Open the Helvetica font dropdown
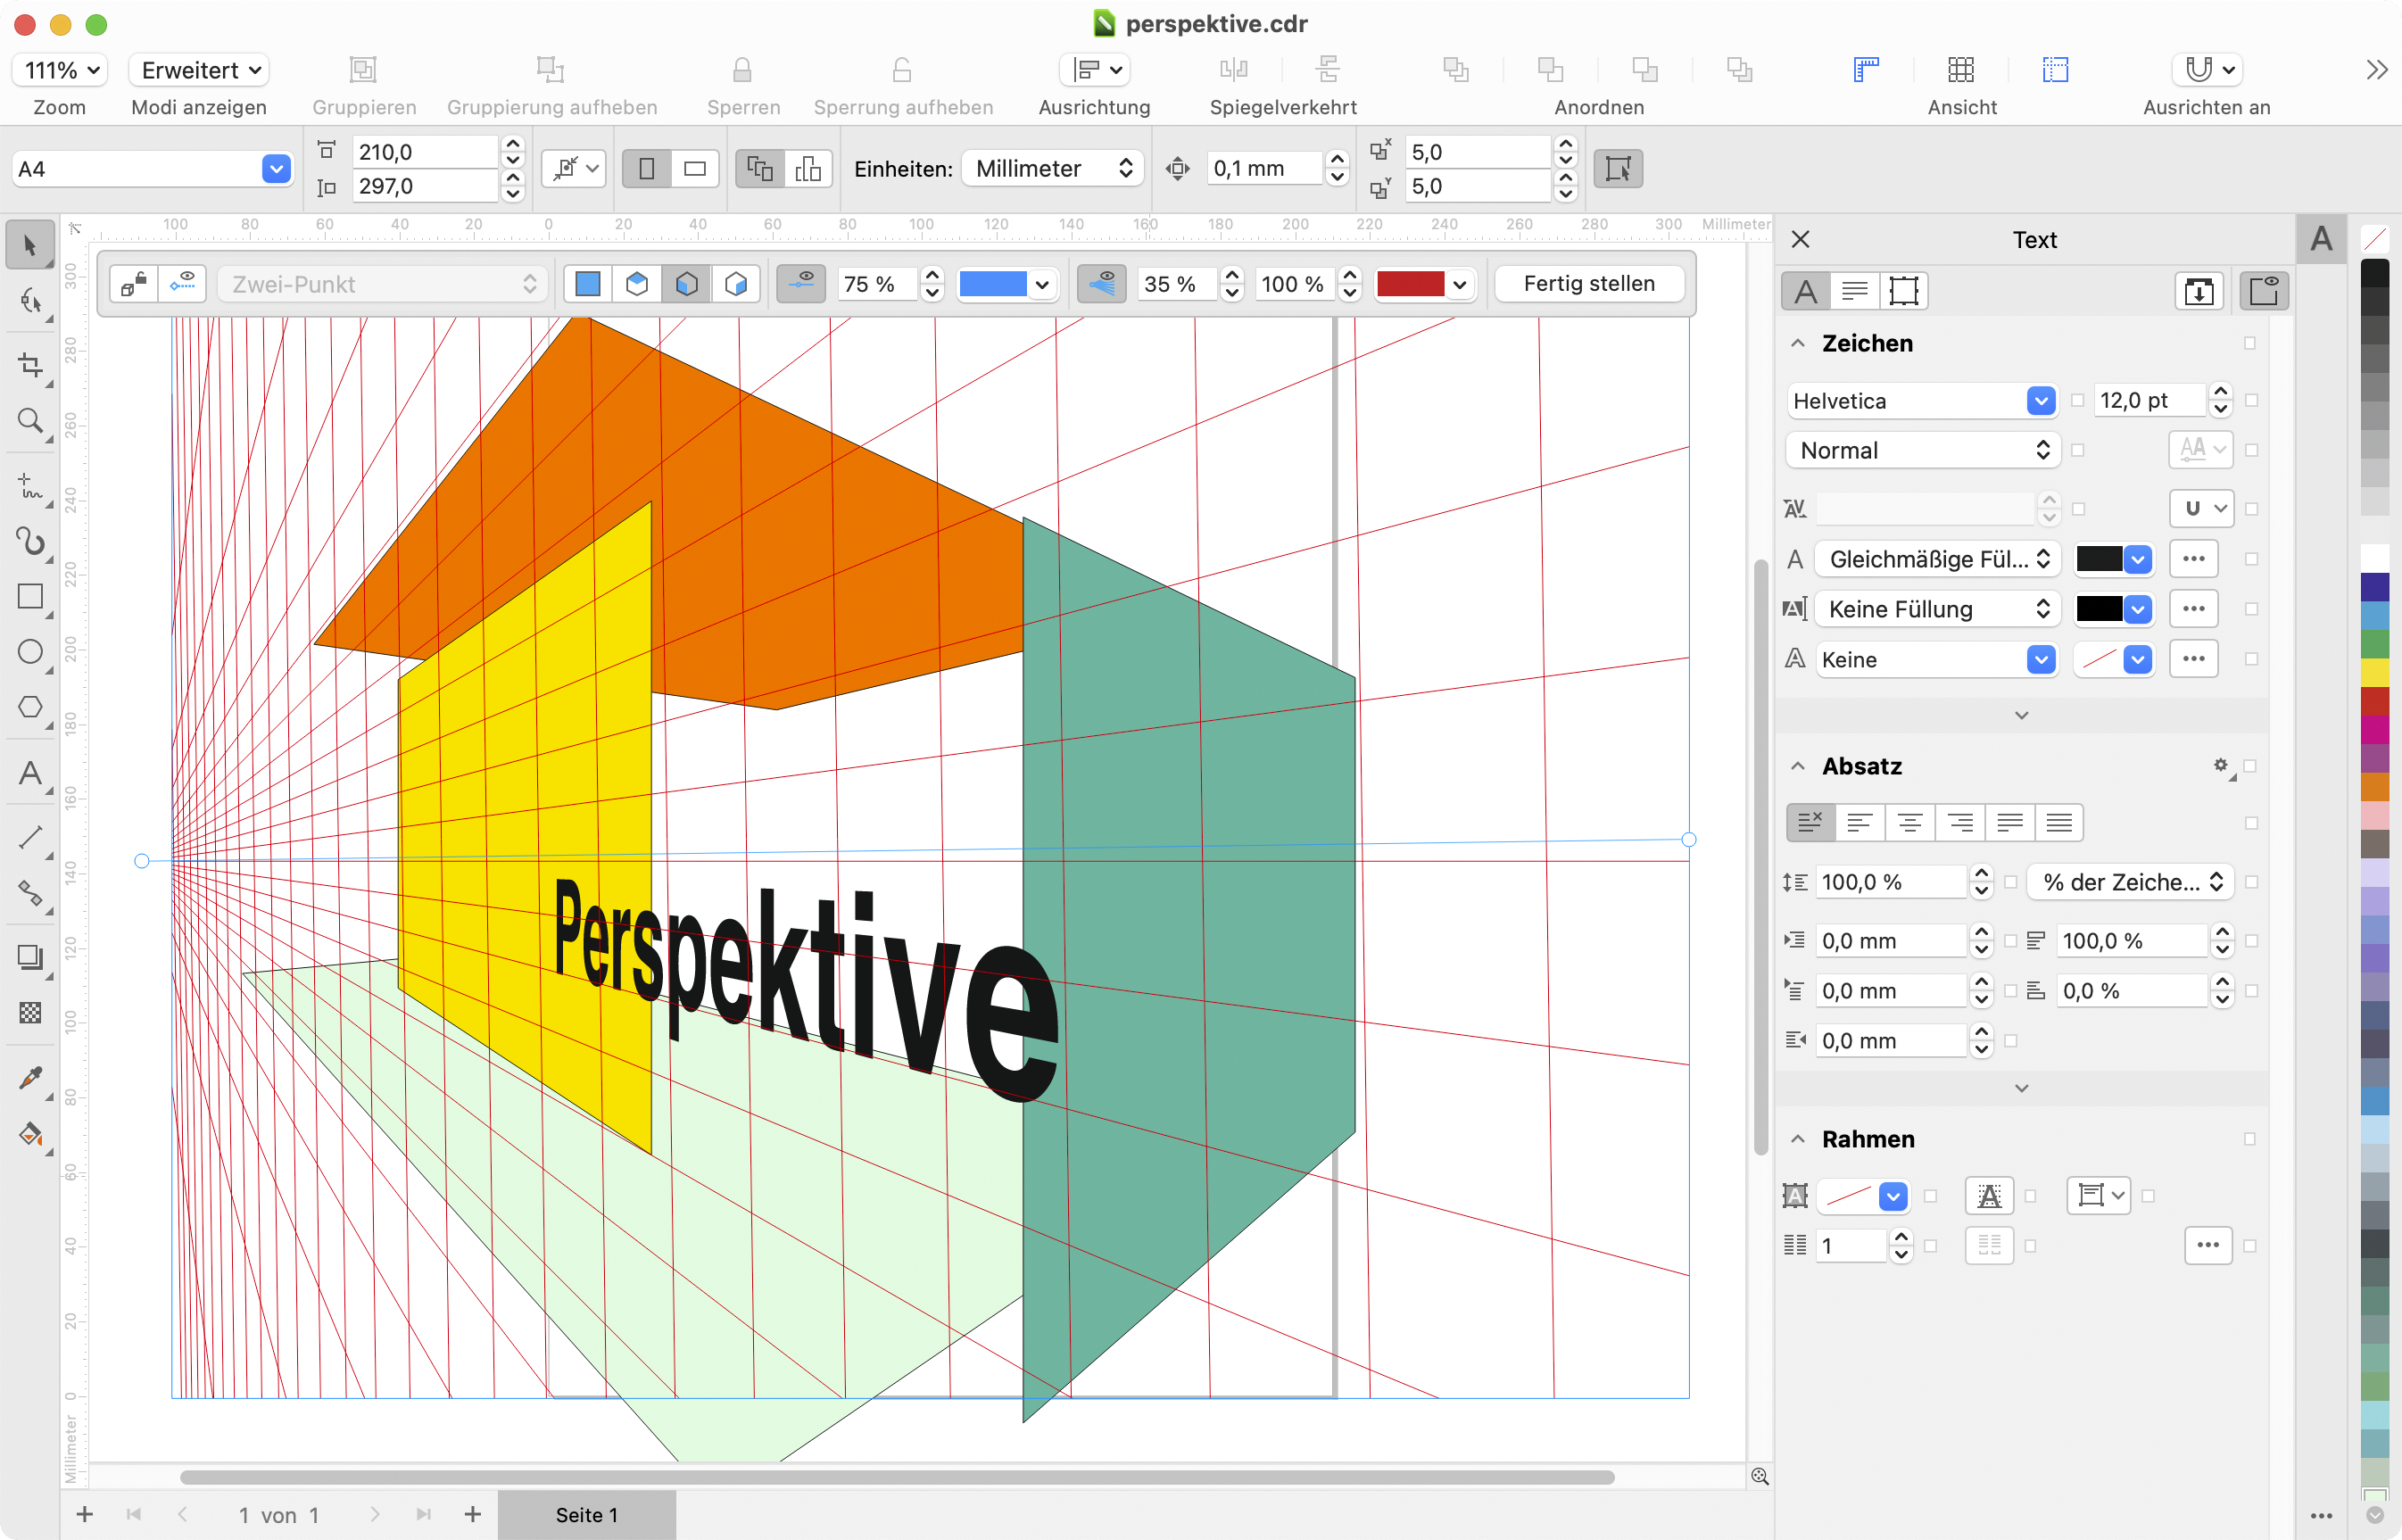Screen dimensions: 2402x1540 2040,401
